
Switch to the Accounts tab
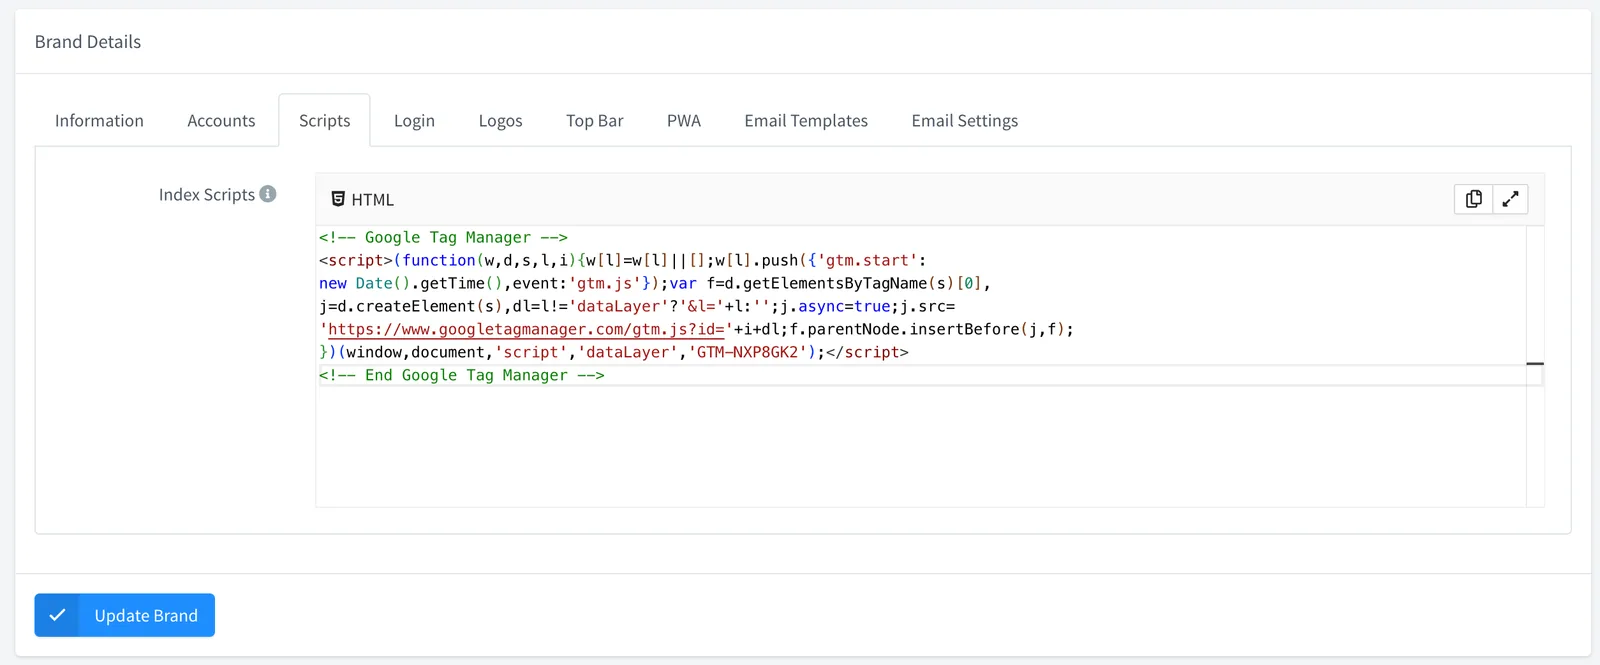point(221,121)
